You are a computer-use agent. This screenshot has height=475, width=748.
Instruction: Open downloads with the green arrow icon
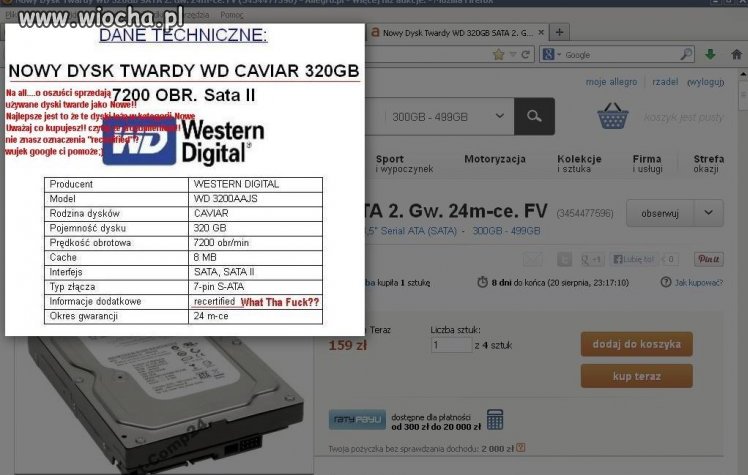pyautogui.click(x=710, y=54)
